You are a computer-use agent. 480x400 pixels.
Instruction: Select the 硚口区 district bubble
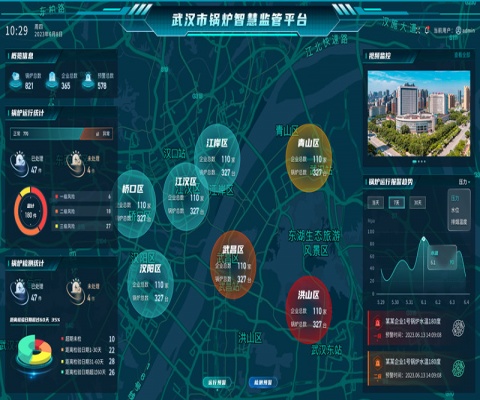tap(133, 204)
